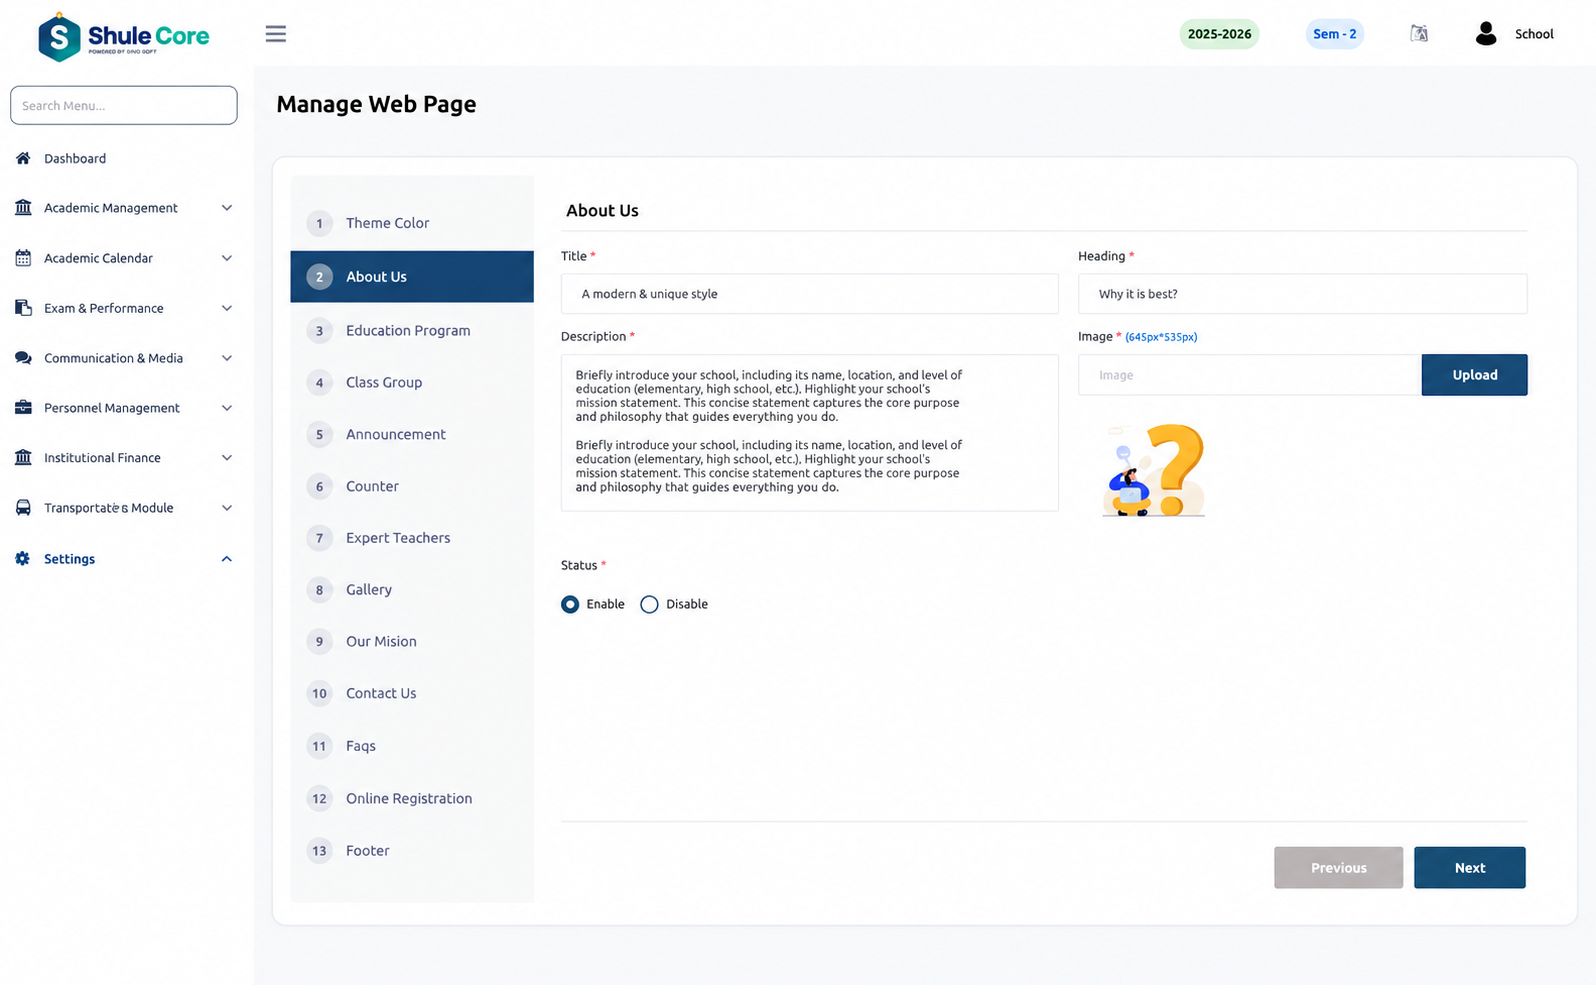Click the question mark preview thumbnail
This screenshot has width=1596, height=985.
point(1153,469)
